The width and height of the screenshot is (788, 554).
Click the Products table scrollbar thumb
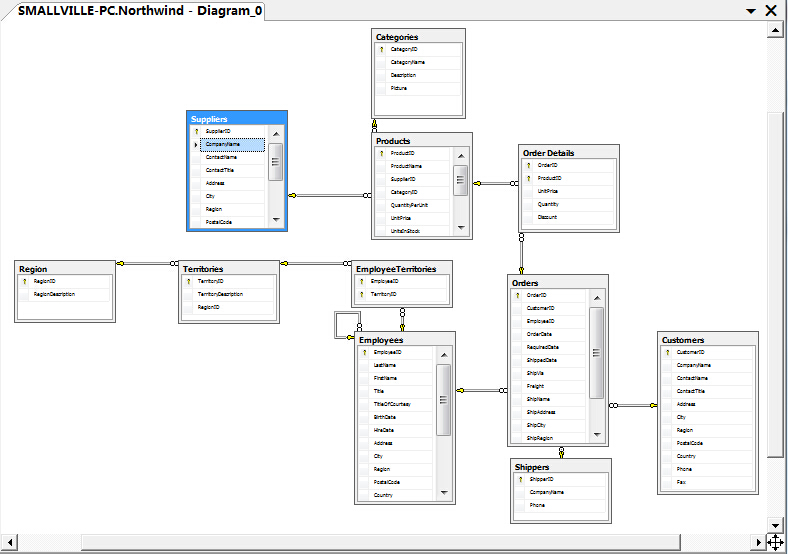click(x=460, y=180)
